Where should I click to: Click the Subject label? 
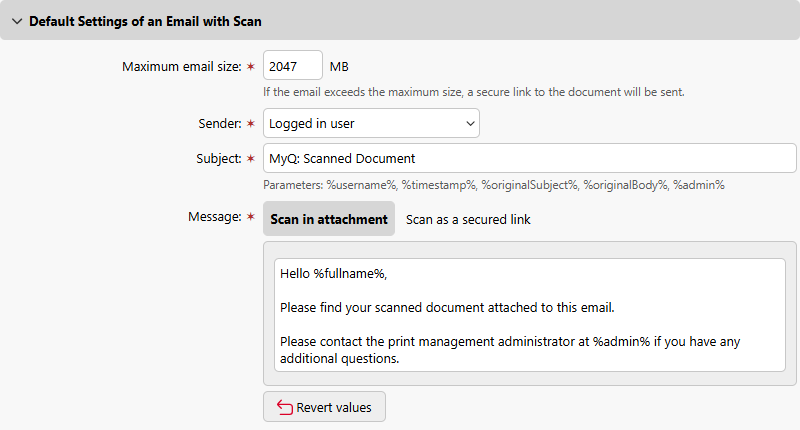coord(219,159)
